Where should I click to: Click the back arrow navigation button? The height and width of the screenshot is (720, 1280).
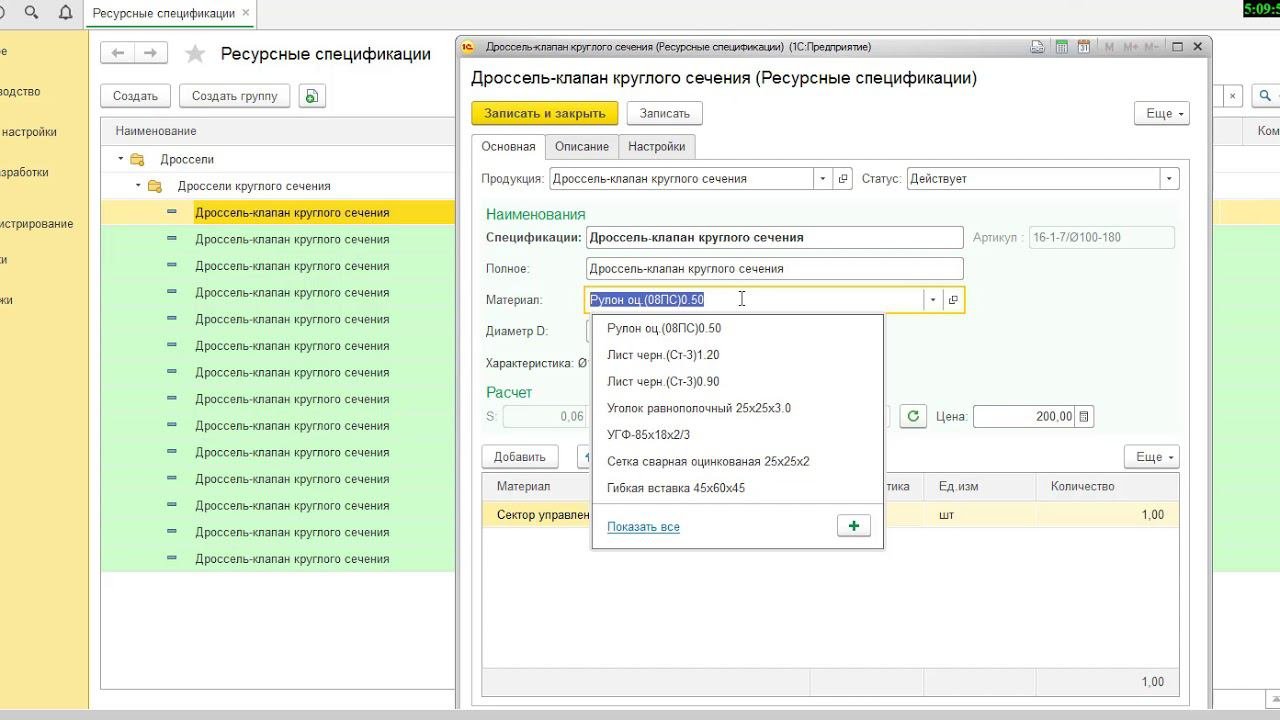pos(119,53)
